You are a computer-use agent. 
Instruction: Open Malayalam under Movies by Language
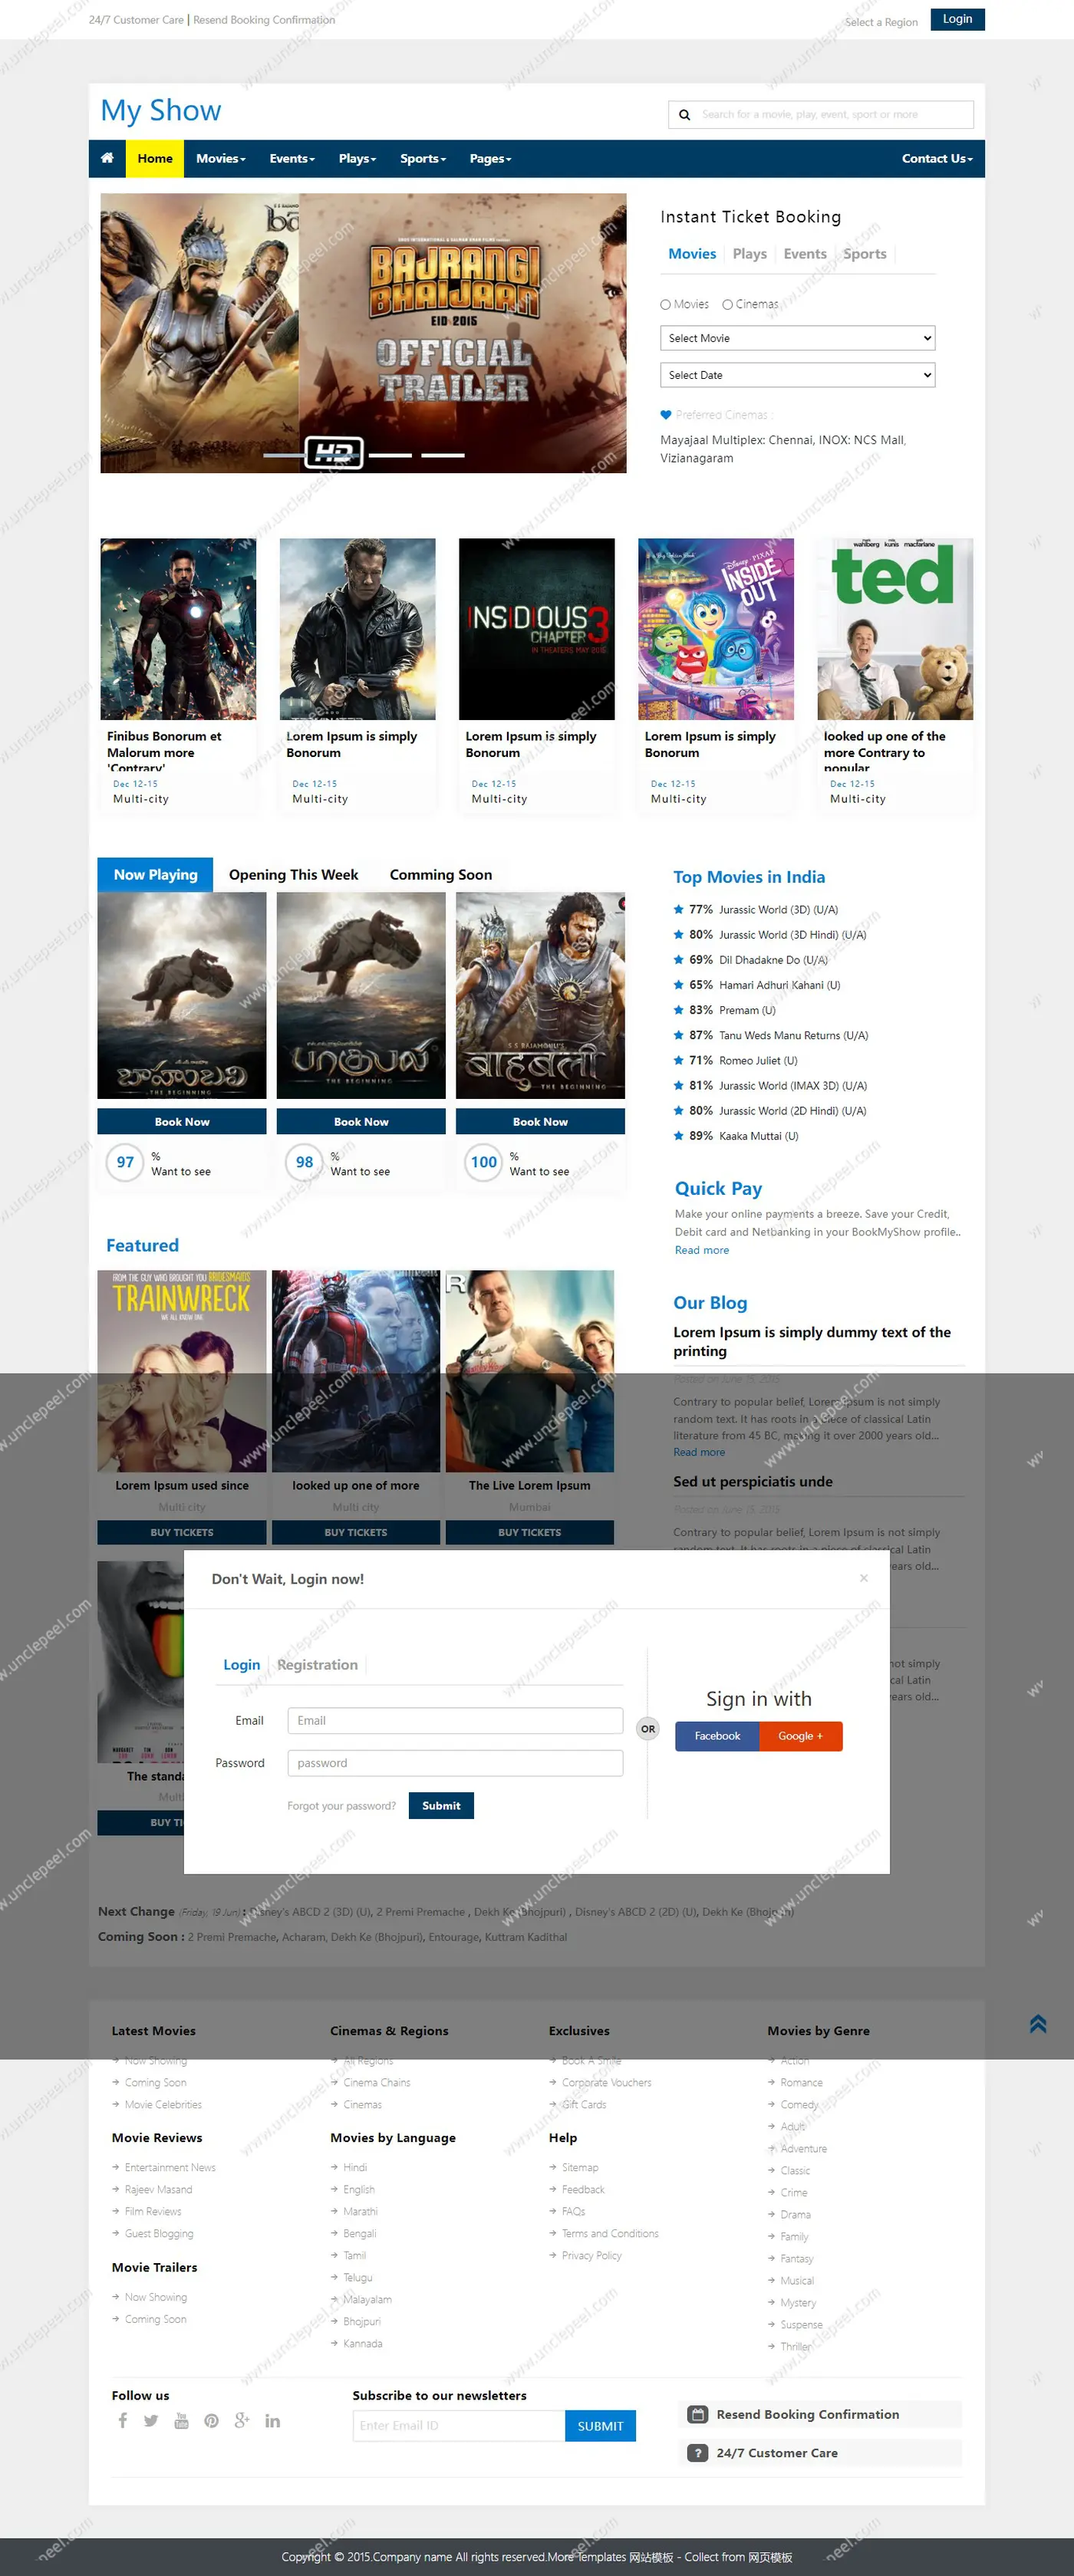pyautogui.click(x=367, y=2299)
